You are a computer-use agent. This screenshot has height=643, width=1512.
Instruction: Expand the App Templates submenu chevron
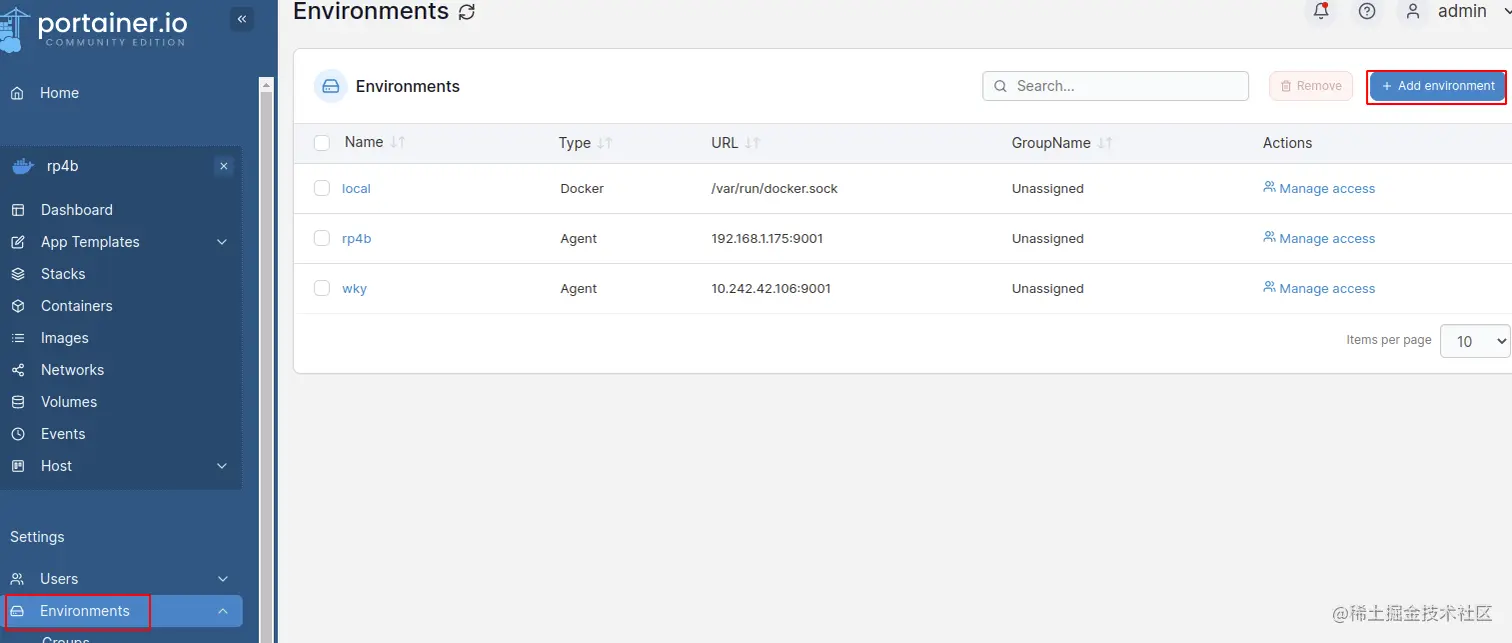[222, 242]
